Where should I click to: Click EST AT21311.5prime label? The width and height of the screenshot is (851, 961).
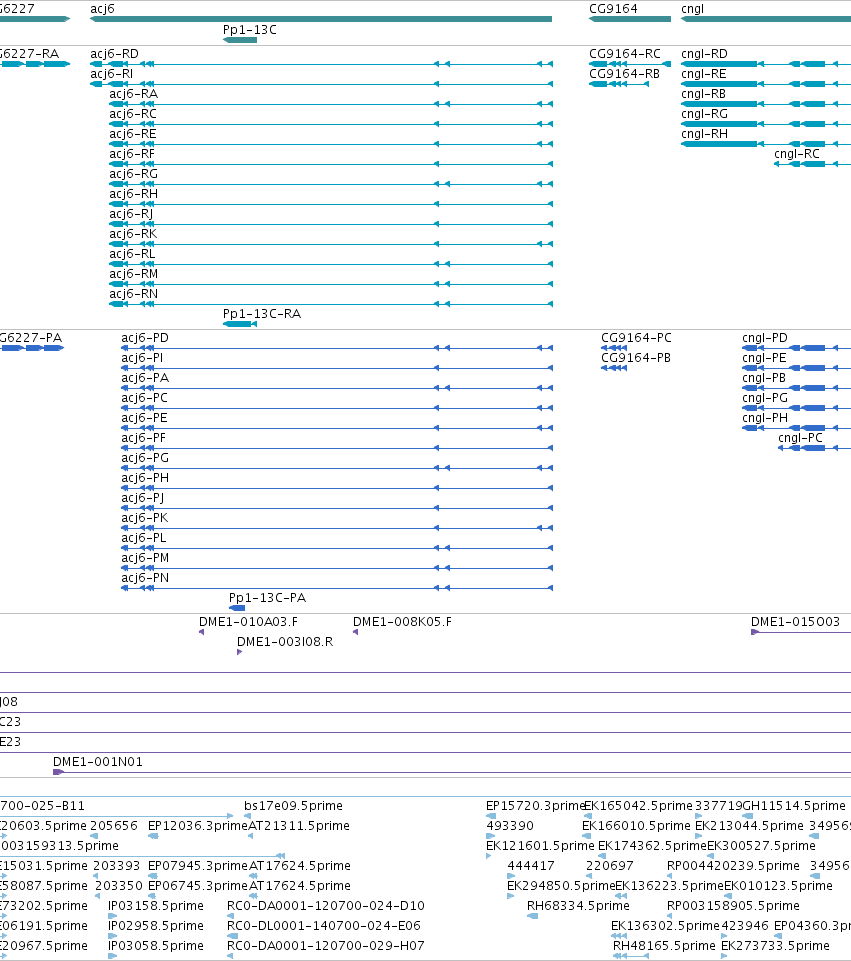point(299,826)
